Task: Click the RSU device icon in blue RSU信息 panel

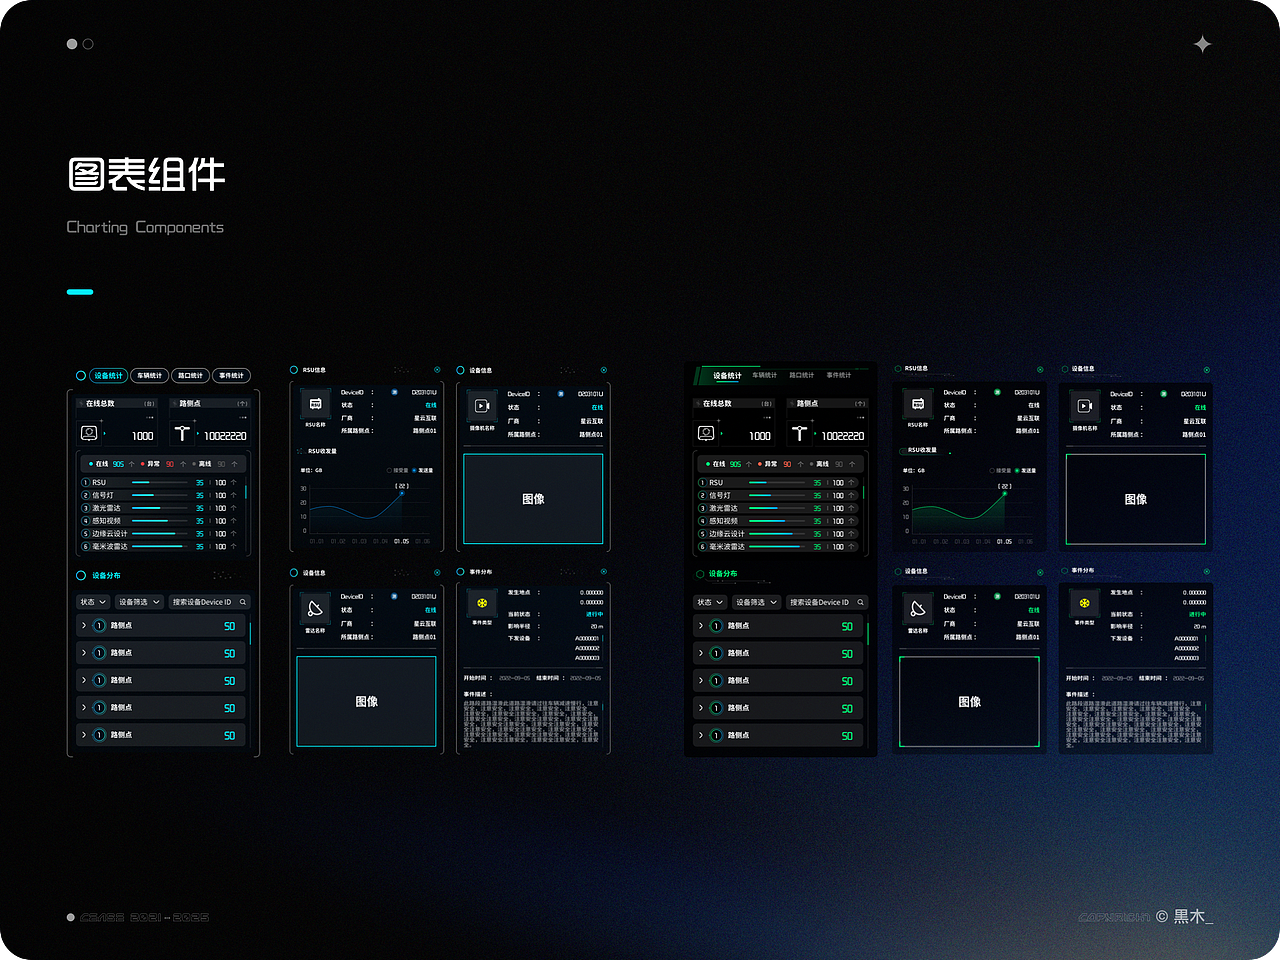Action: (x=315, y=404)
